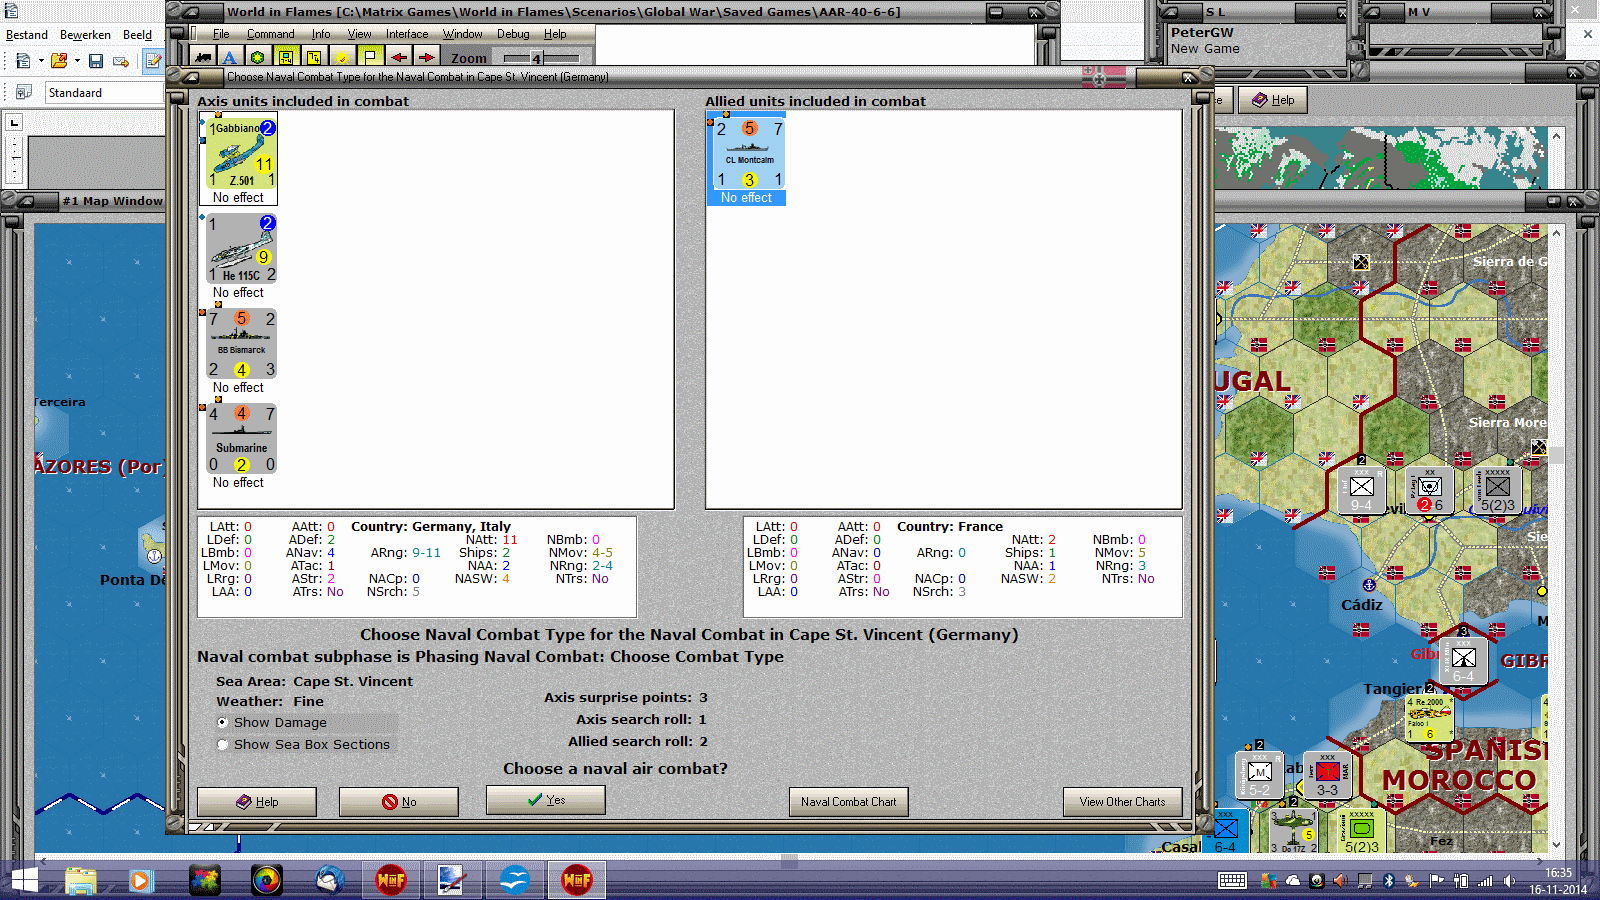Viewport: 1600px width, 900px height.
Task: Open the View menu in World in Flames
Action: [x=359, y=34]
